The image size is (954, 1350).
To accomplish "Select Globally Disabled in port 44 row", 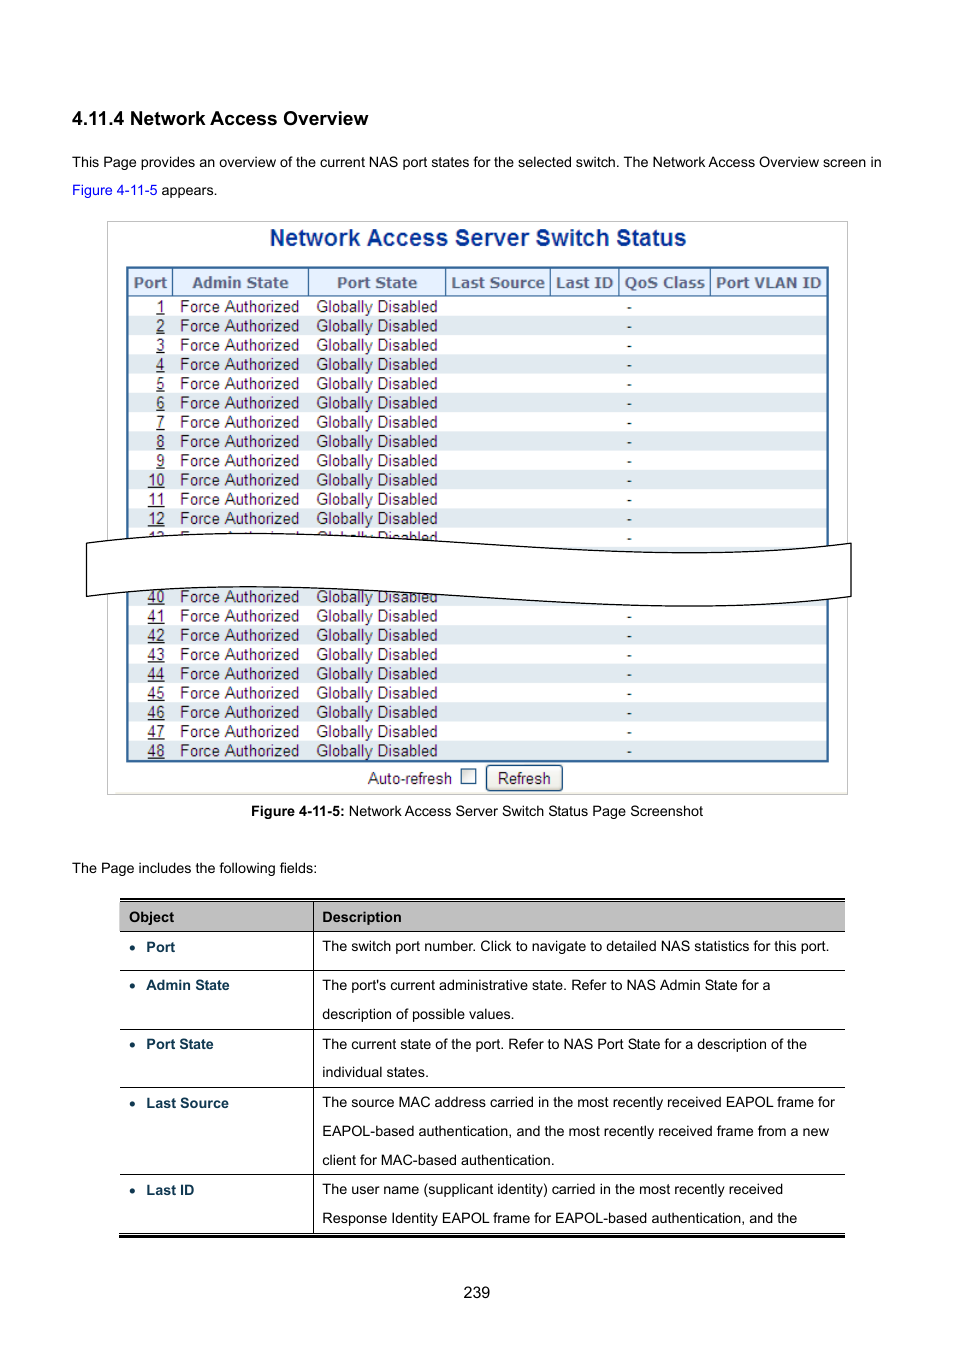I will coord(377,674).
